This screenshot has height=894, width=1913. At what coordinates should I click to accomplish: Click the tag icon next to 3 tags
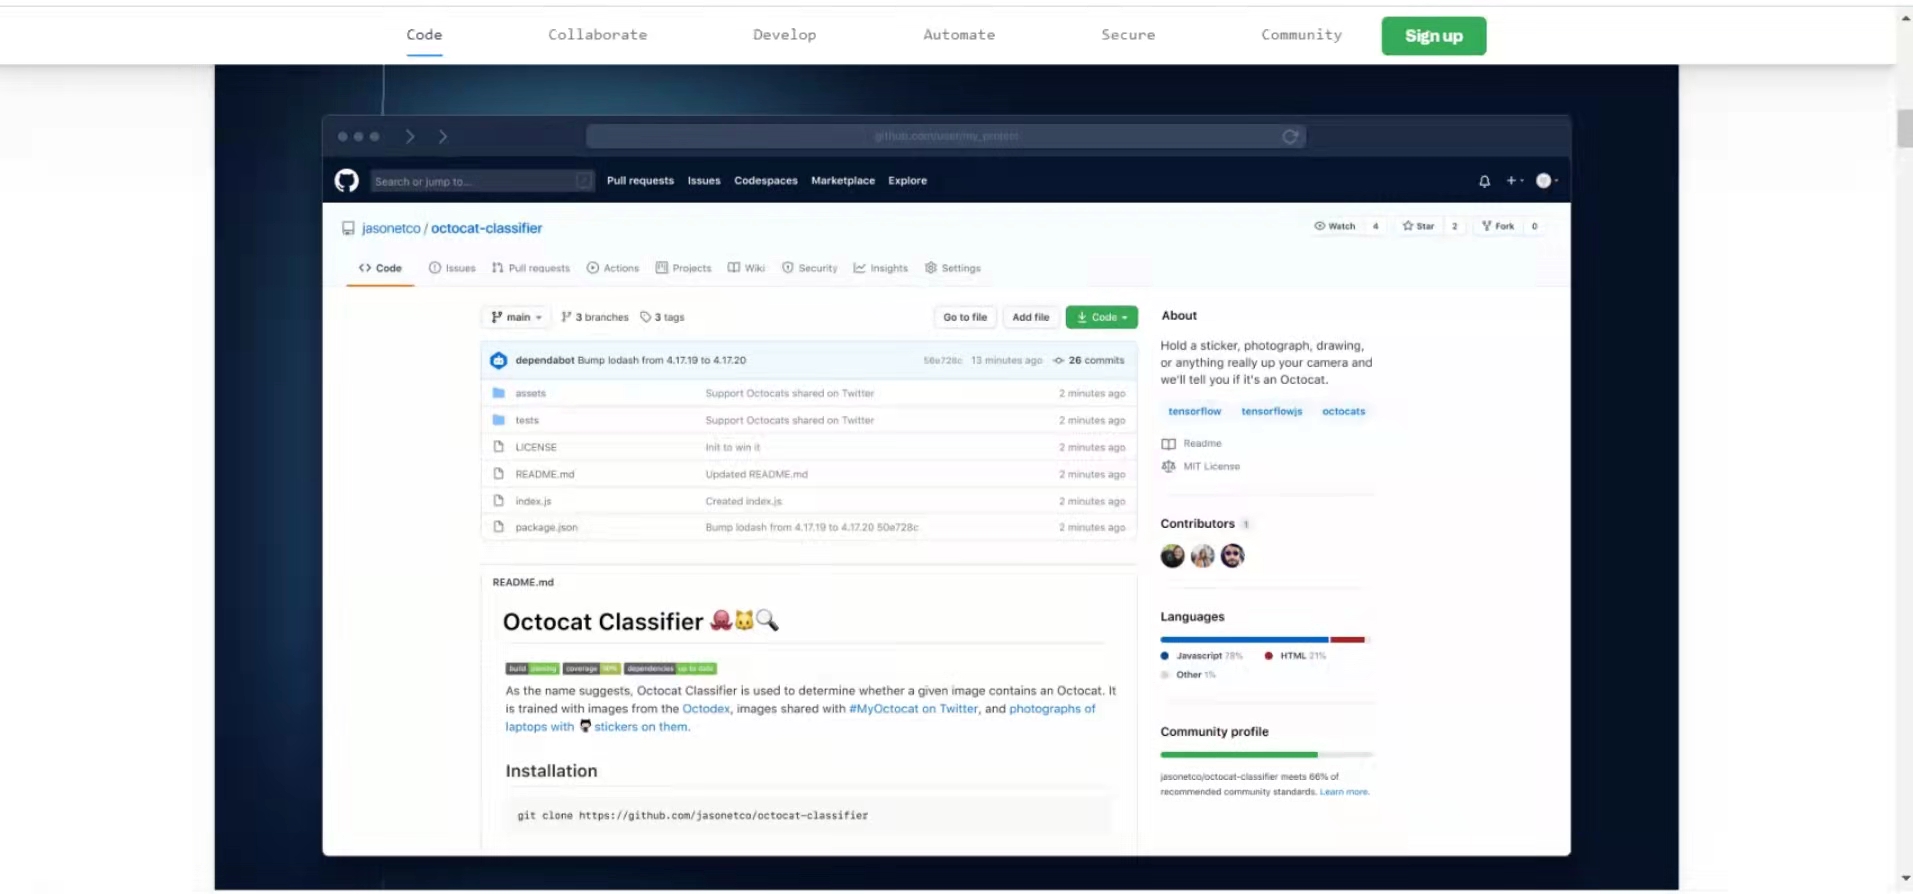click(x=645, y=317)
